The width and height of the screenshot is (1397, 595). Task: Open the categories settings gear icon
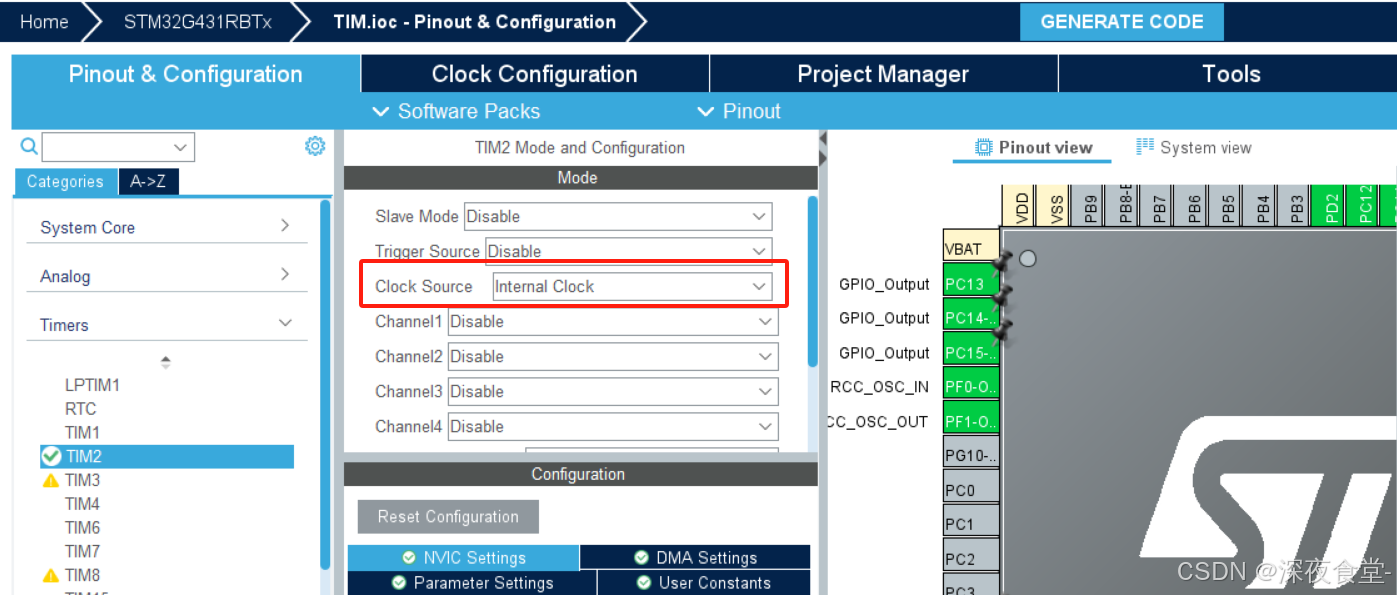(315, 147)
